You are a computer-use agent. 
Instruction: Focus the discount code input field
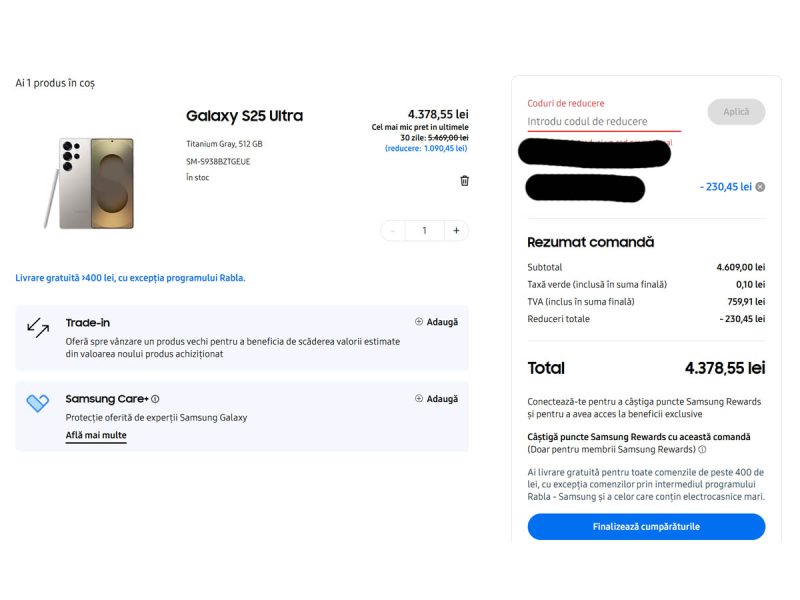pos(604,122)
